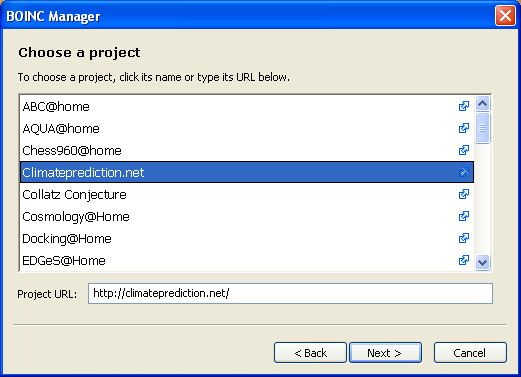Click the project list scrollbar thumb

[x=482, y=128]
